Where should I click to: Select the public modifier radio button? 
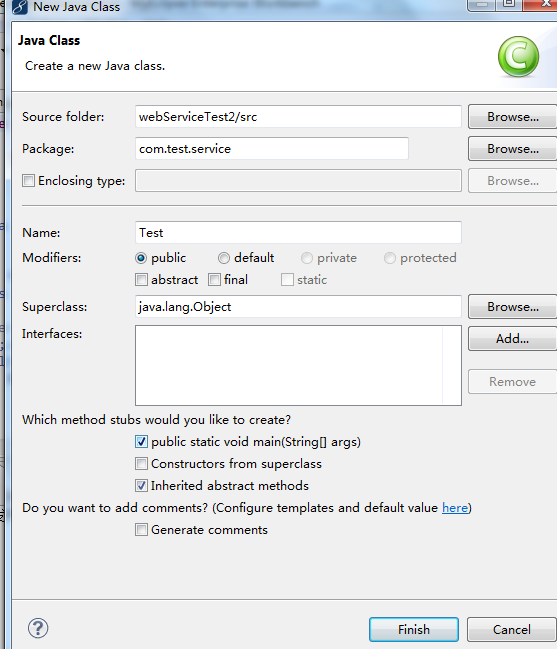(141, 258)
